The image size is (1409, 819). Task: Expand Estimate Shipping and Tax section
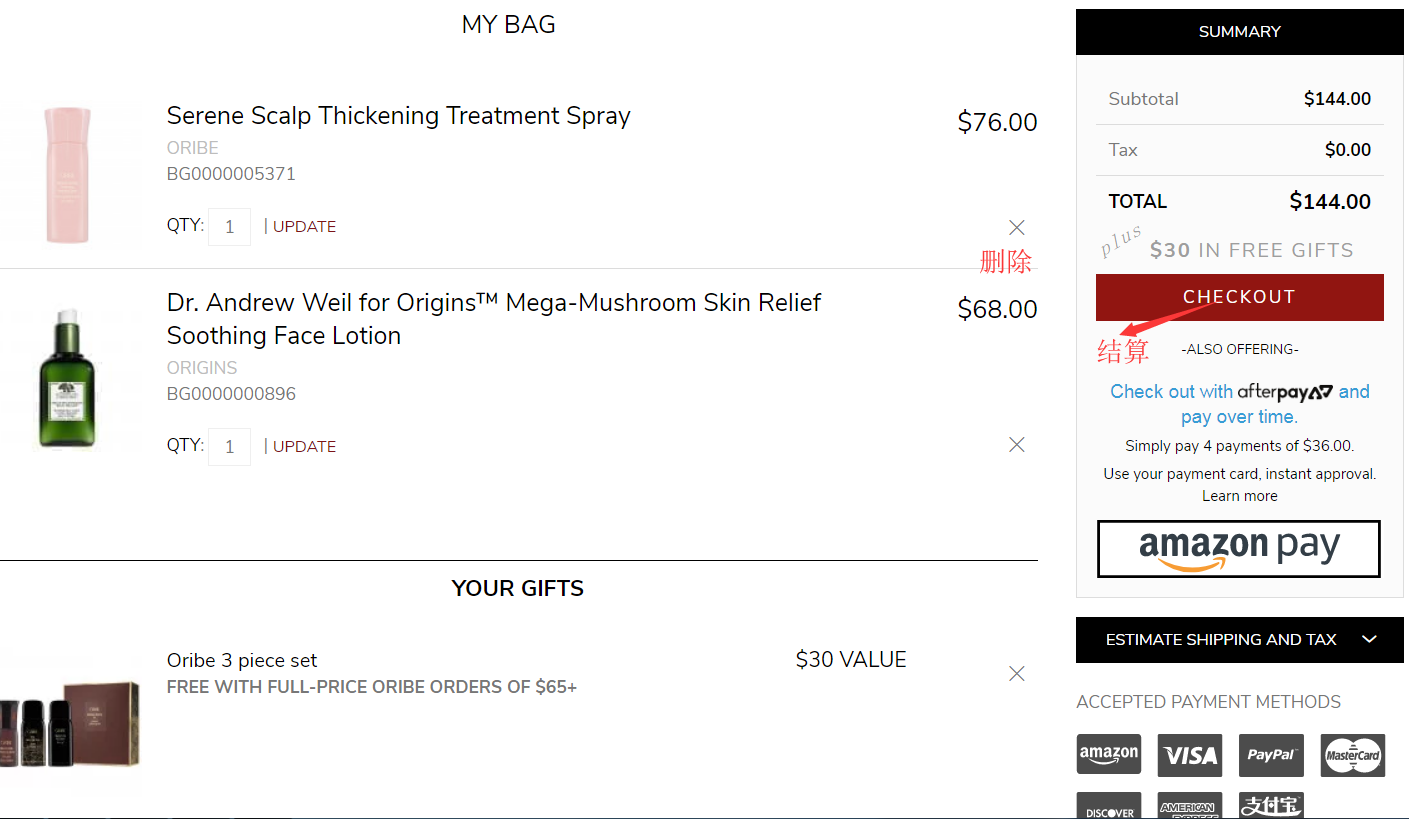(x=1239, y=640)
